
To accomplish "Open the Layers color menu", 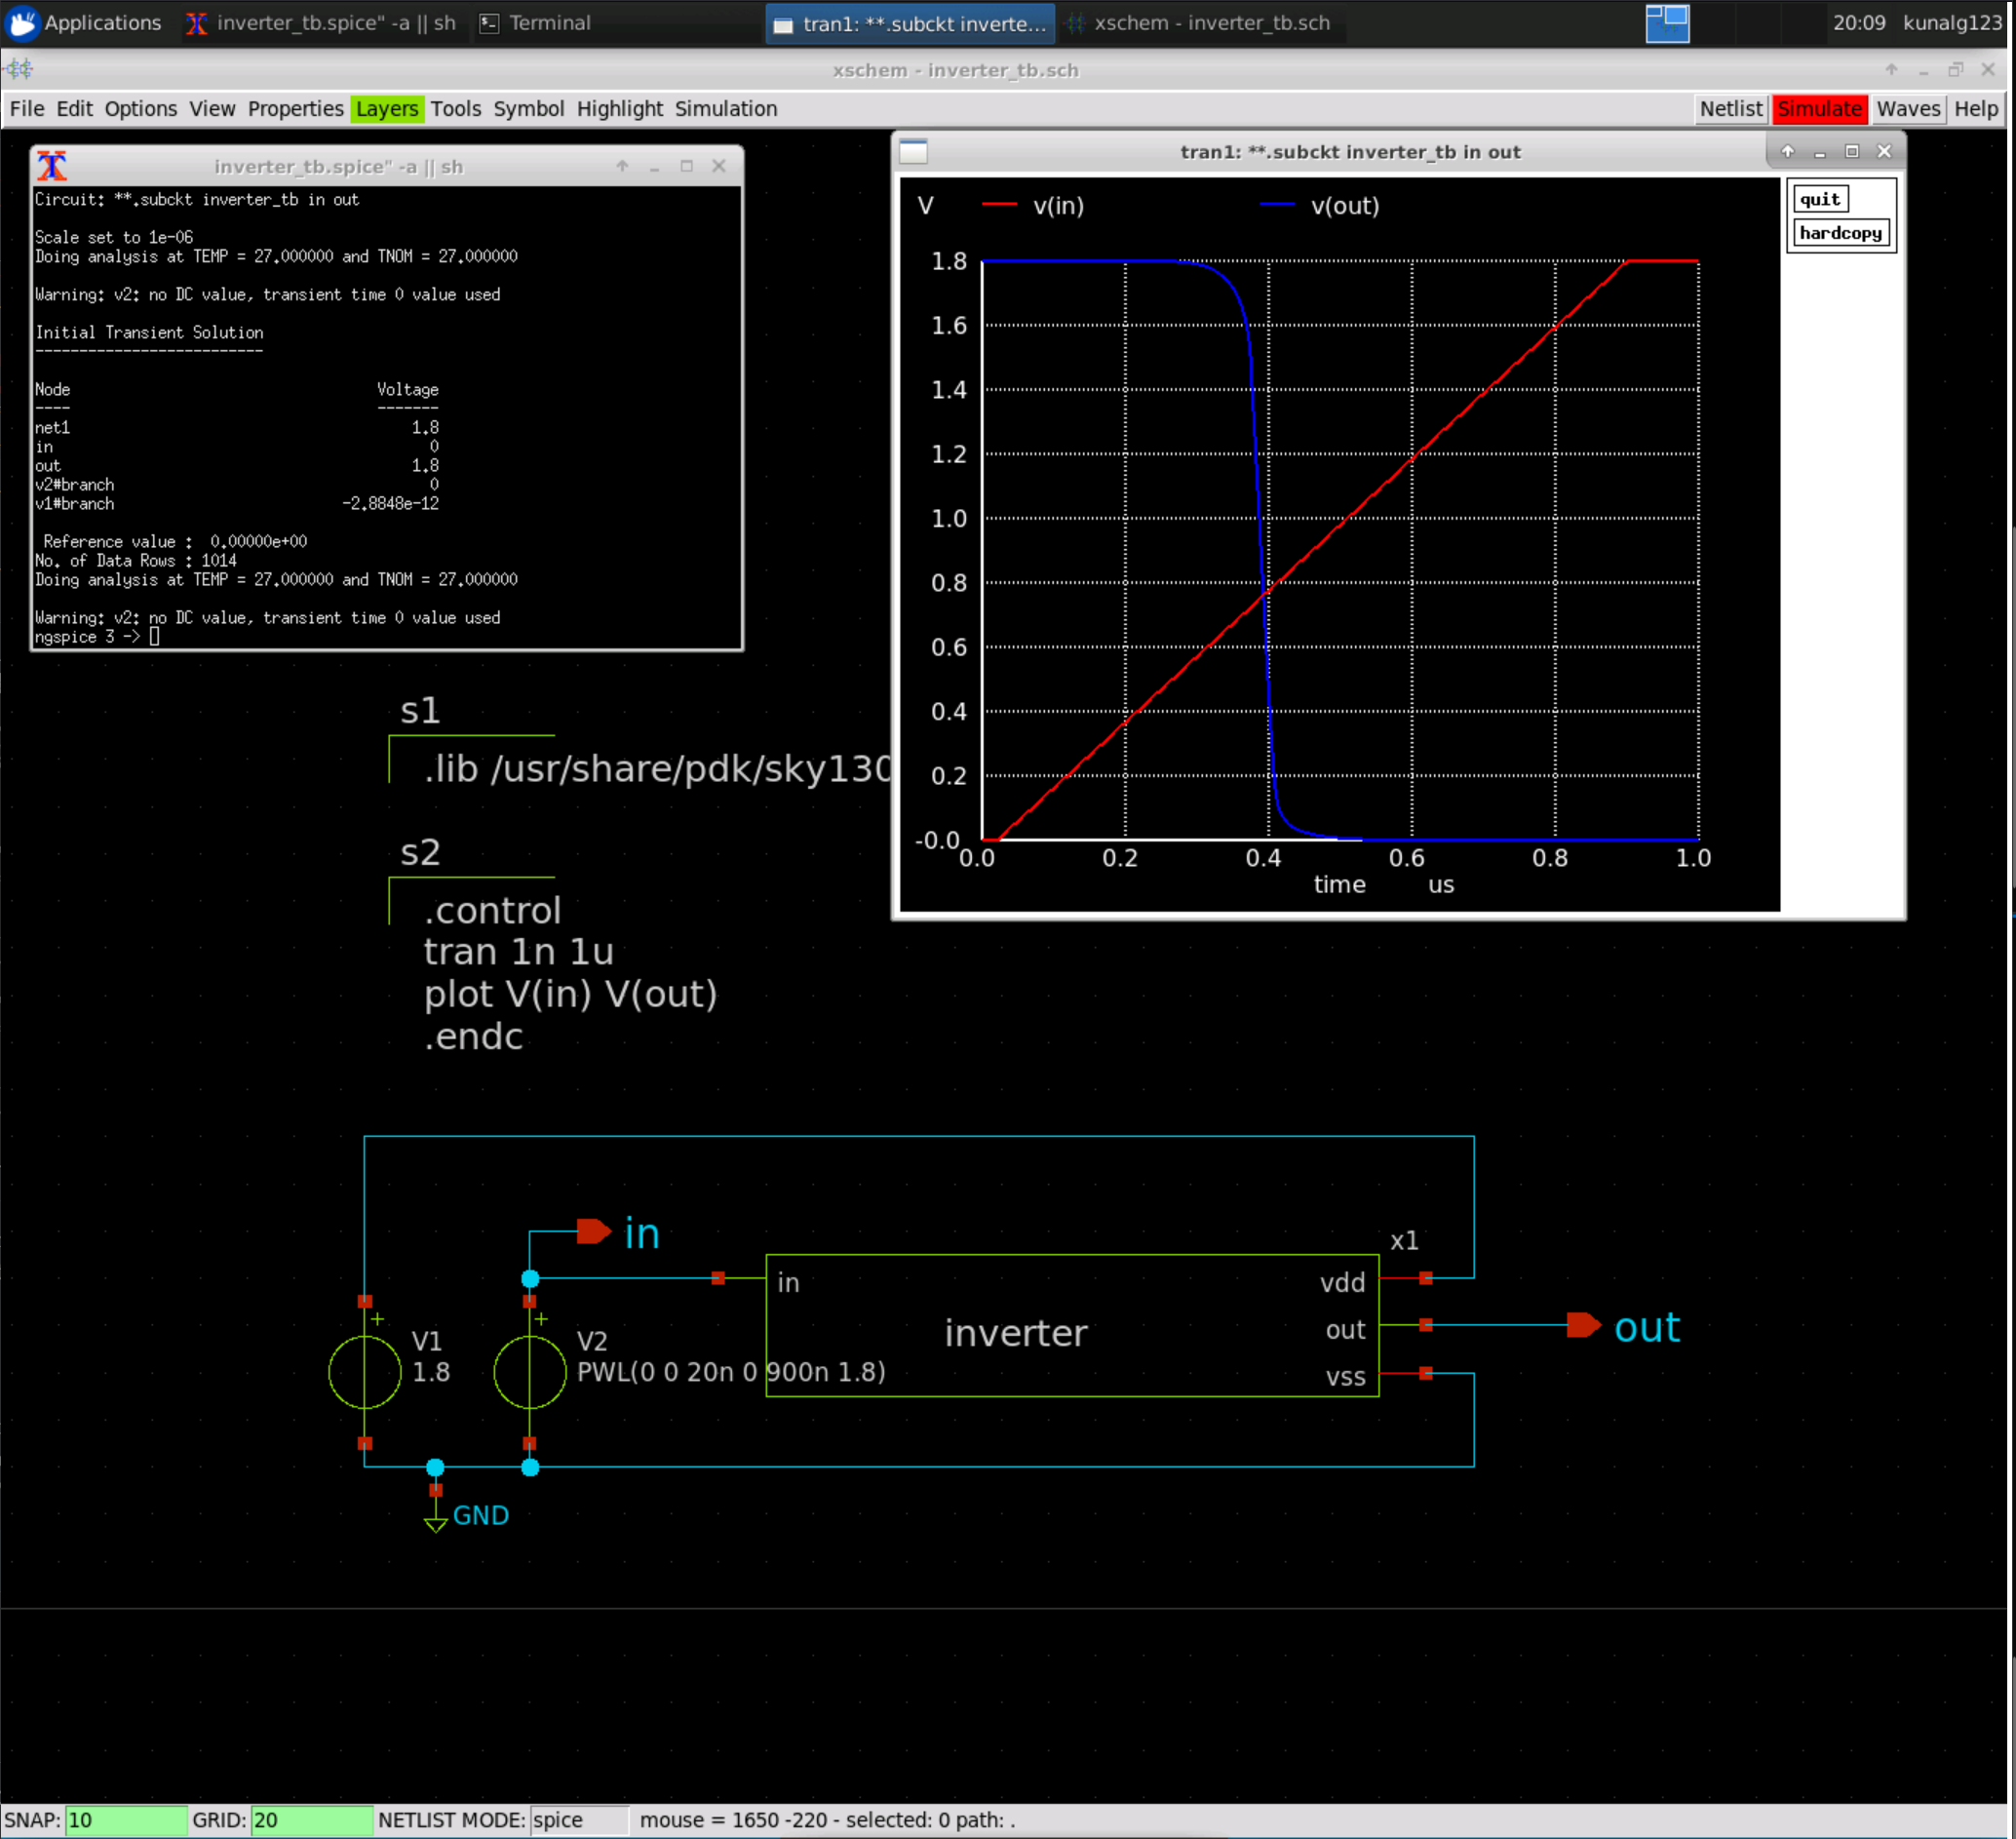I will (387, 109).
